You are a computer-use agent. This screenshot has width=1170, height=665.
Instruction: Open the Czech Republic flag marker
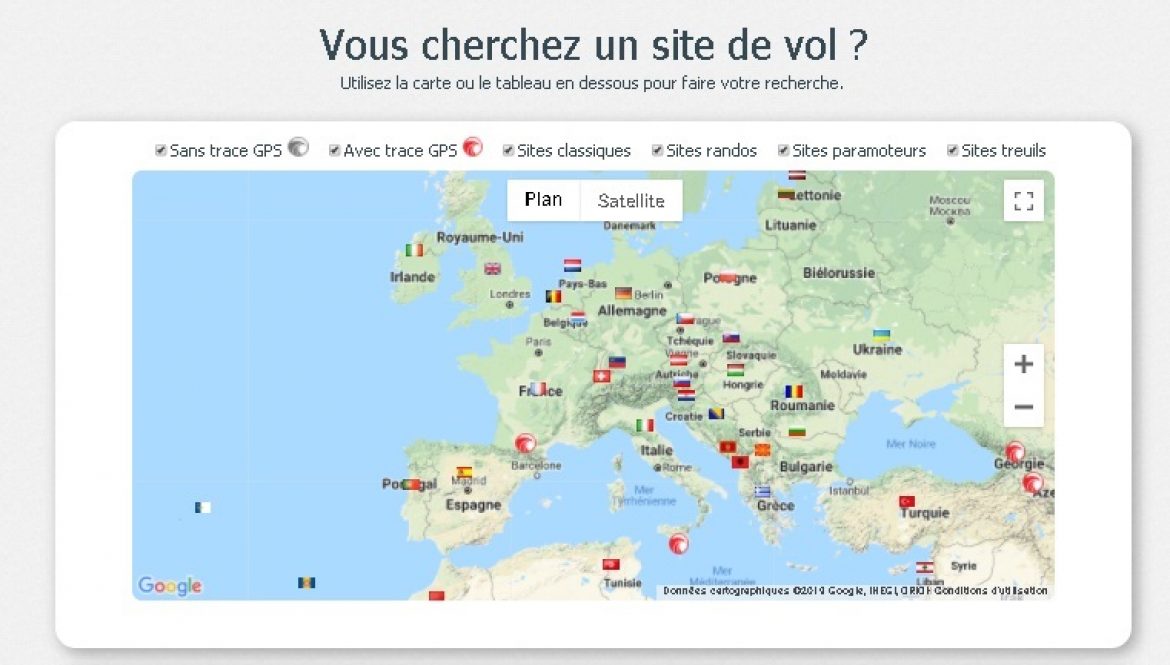point(685,319)
